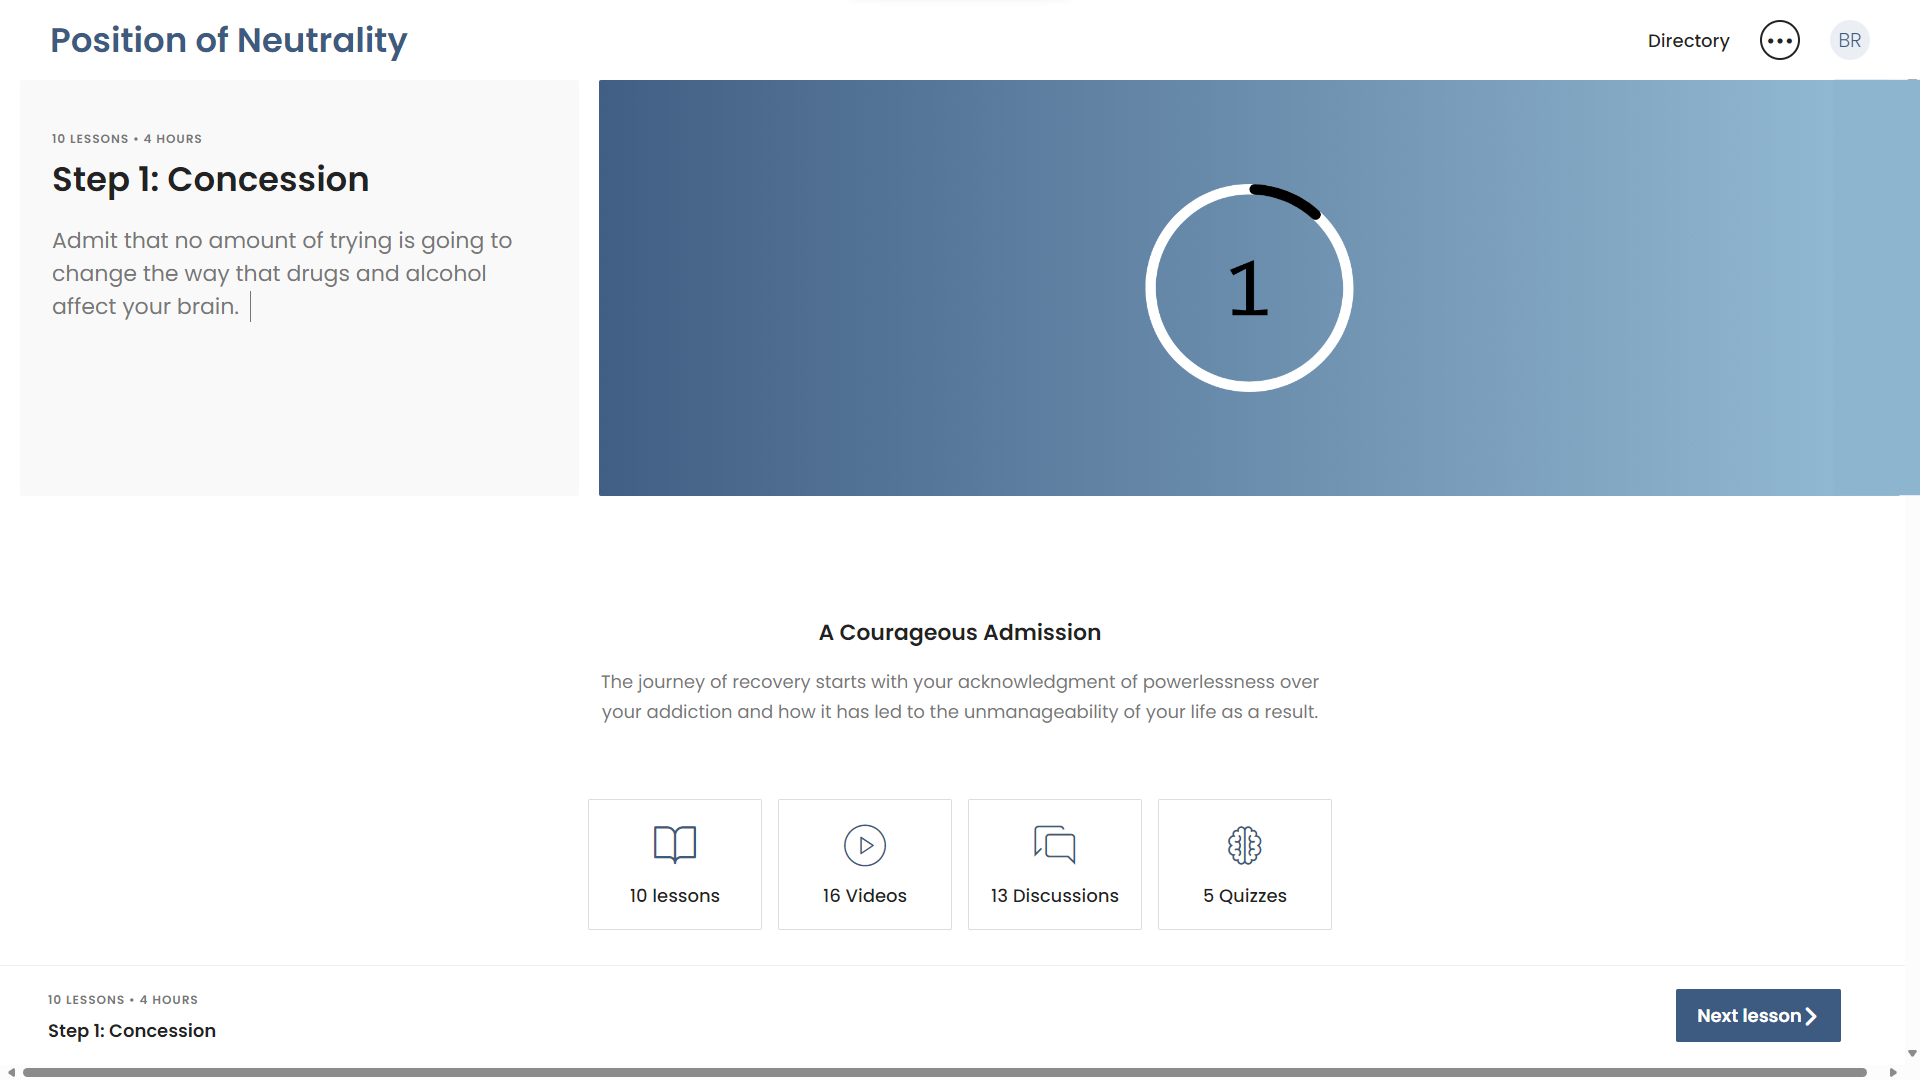Viewport: 1920px width, 1080px height.
Task: Click the Step 1 description text field
Action: 281,272
